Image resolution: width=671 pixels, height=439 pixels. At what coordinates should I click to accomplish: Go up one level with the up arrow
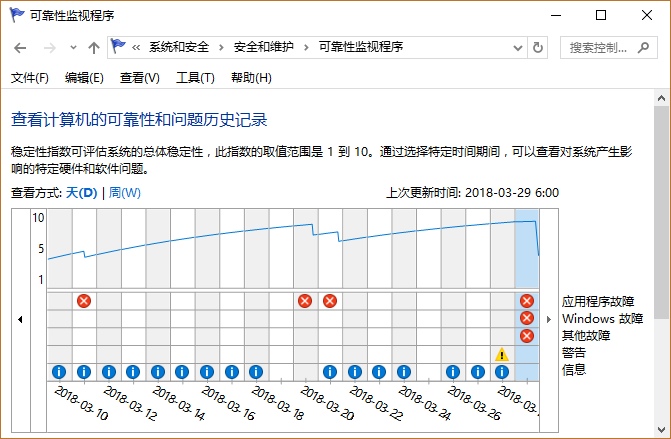click(x=94, y=47)
